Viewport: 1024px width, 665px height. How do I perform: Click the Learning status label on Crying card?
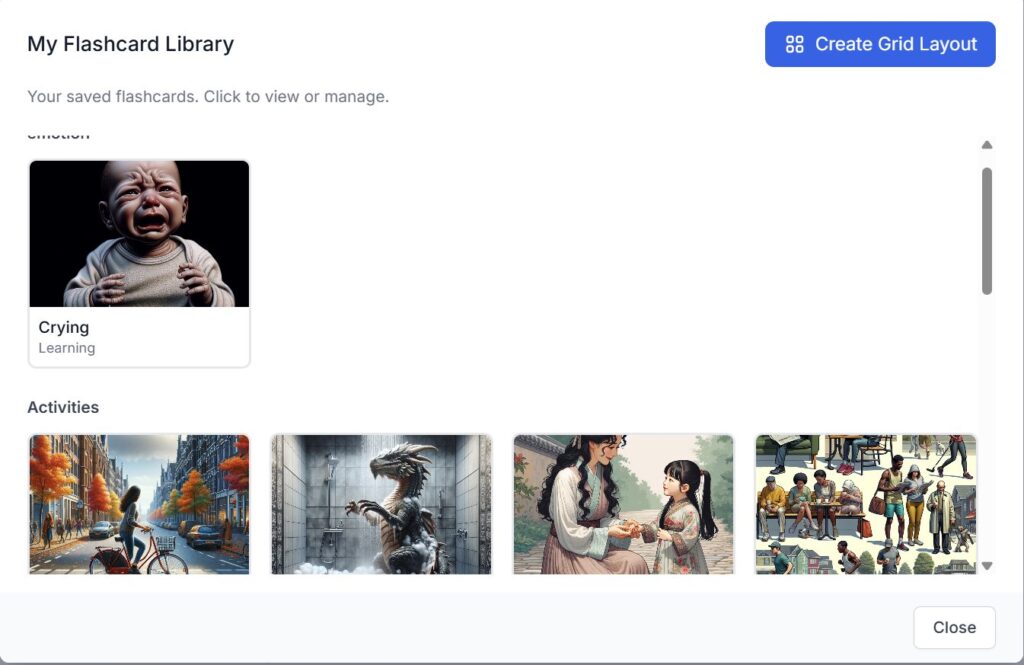tap(67, 348)
